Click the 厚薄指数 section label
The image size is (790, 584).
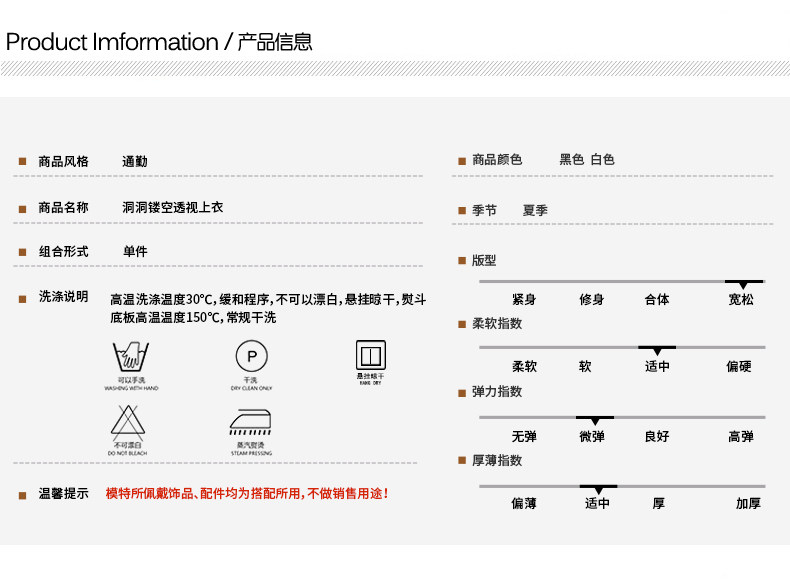tap(497, 461)
